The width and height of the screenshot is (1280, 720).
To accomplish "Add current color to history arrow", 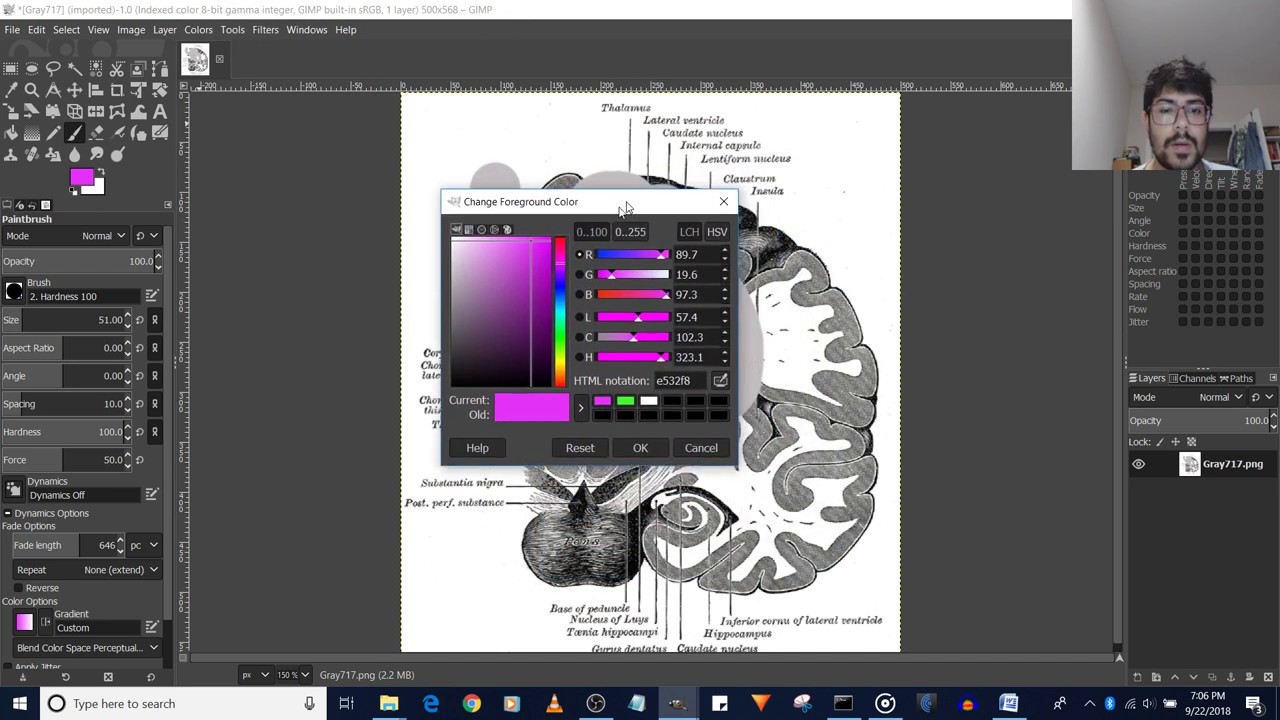I will pos(580,408).
